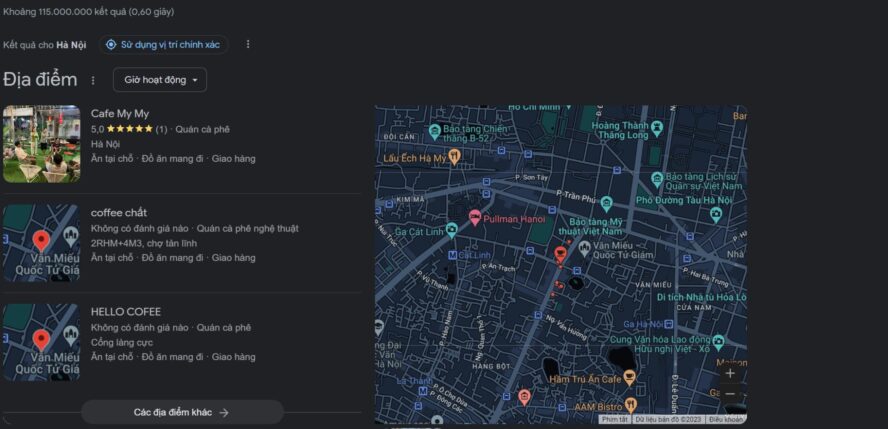Open the coffee chất map thumbnail

coord(41,243)
